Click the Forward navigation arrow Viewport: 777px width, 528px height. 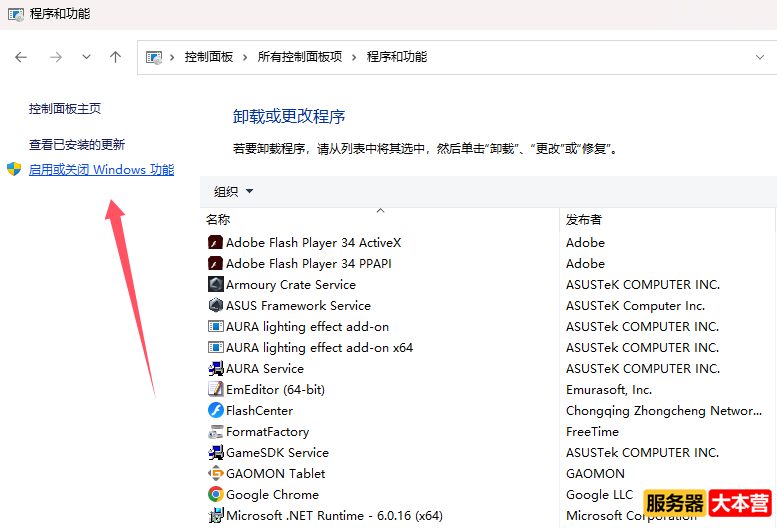56,57
